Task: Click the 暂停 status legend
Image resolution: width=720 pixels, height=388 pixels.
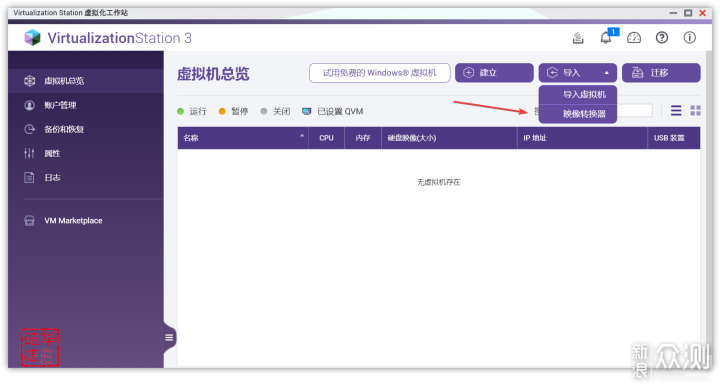Action: click(x=234, y=111)
